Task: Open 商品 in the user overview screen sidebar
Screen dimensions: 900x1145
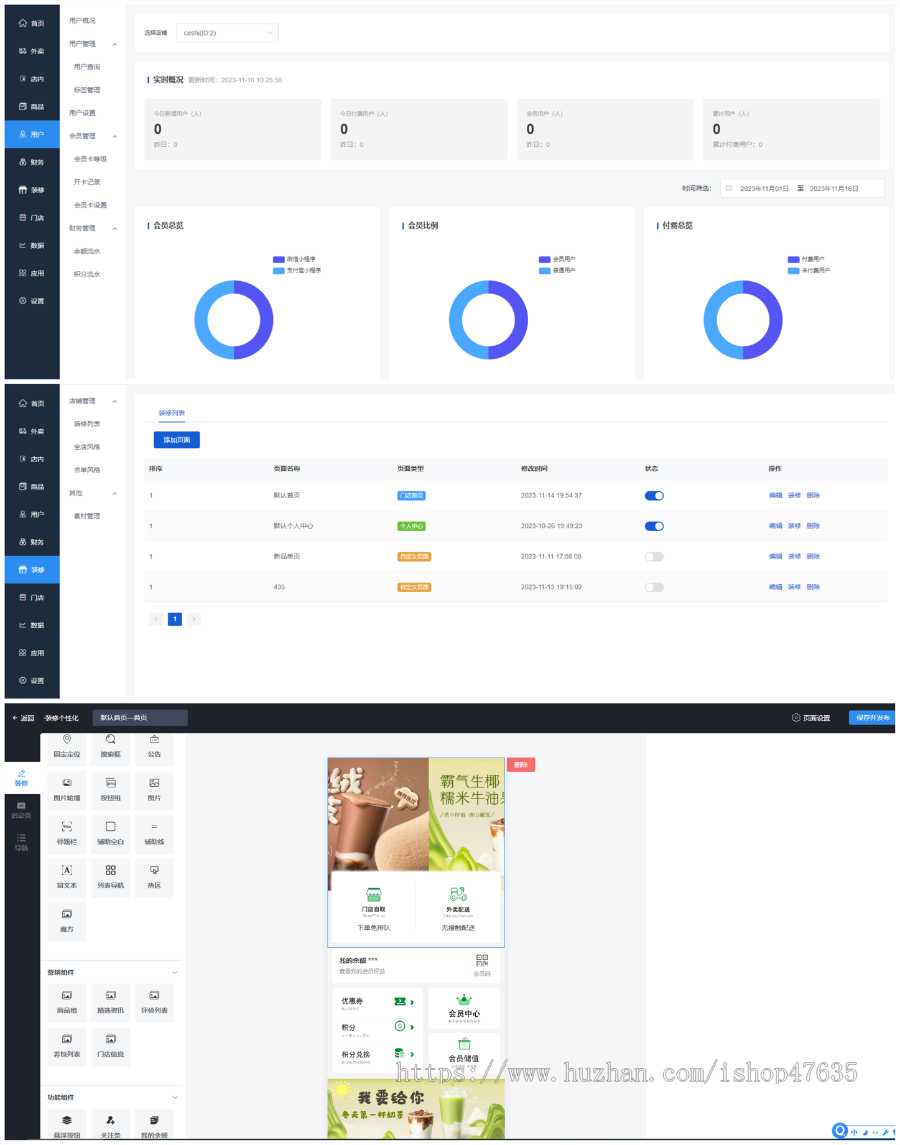Action: click(x=31, y=107)
